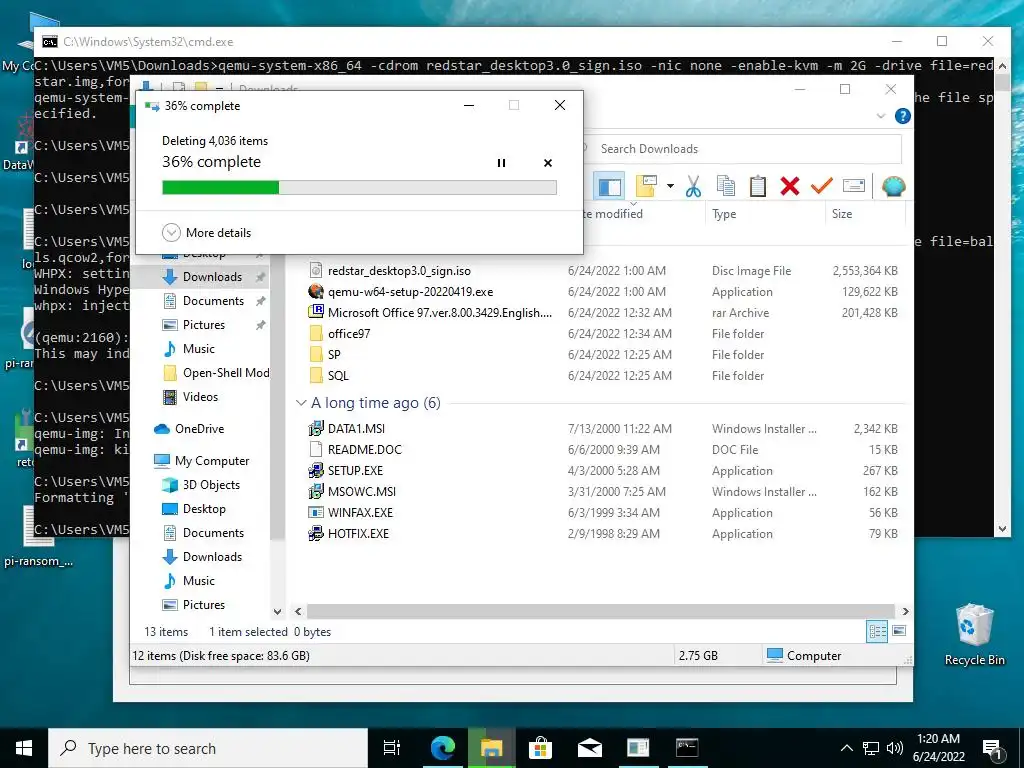The height and width of the screenshot is (768, 1024).
Task: Launch Microsoft Edge from taskbar
Action: (x=442, y=748)
